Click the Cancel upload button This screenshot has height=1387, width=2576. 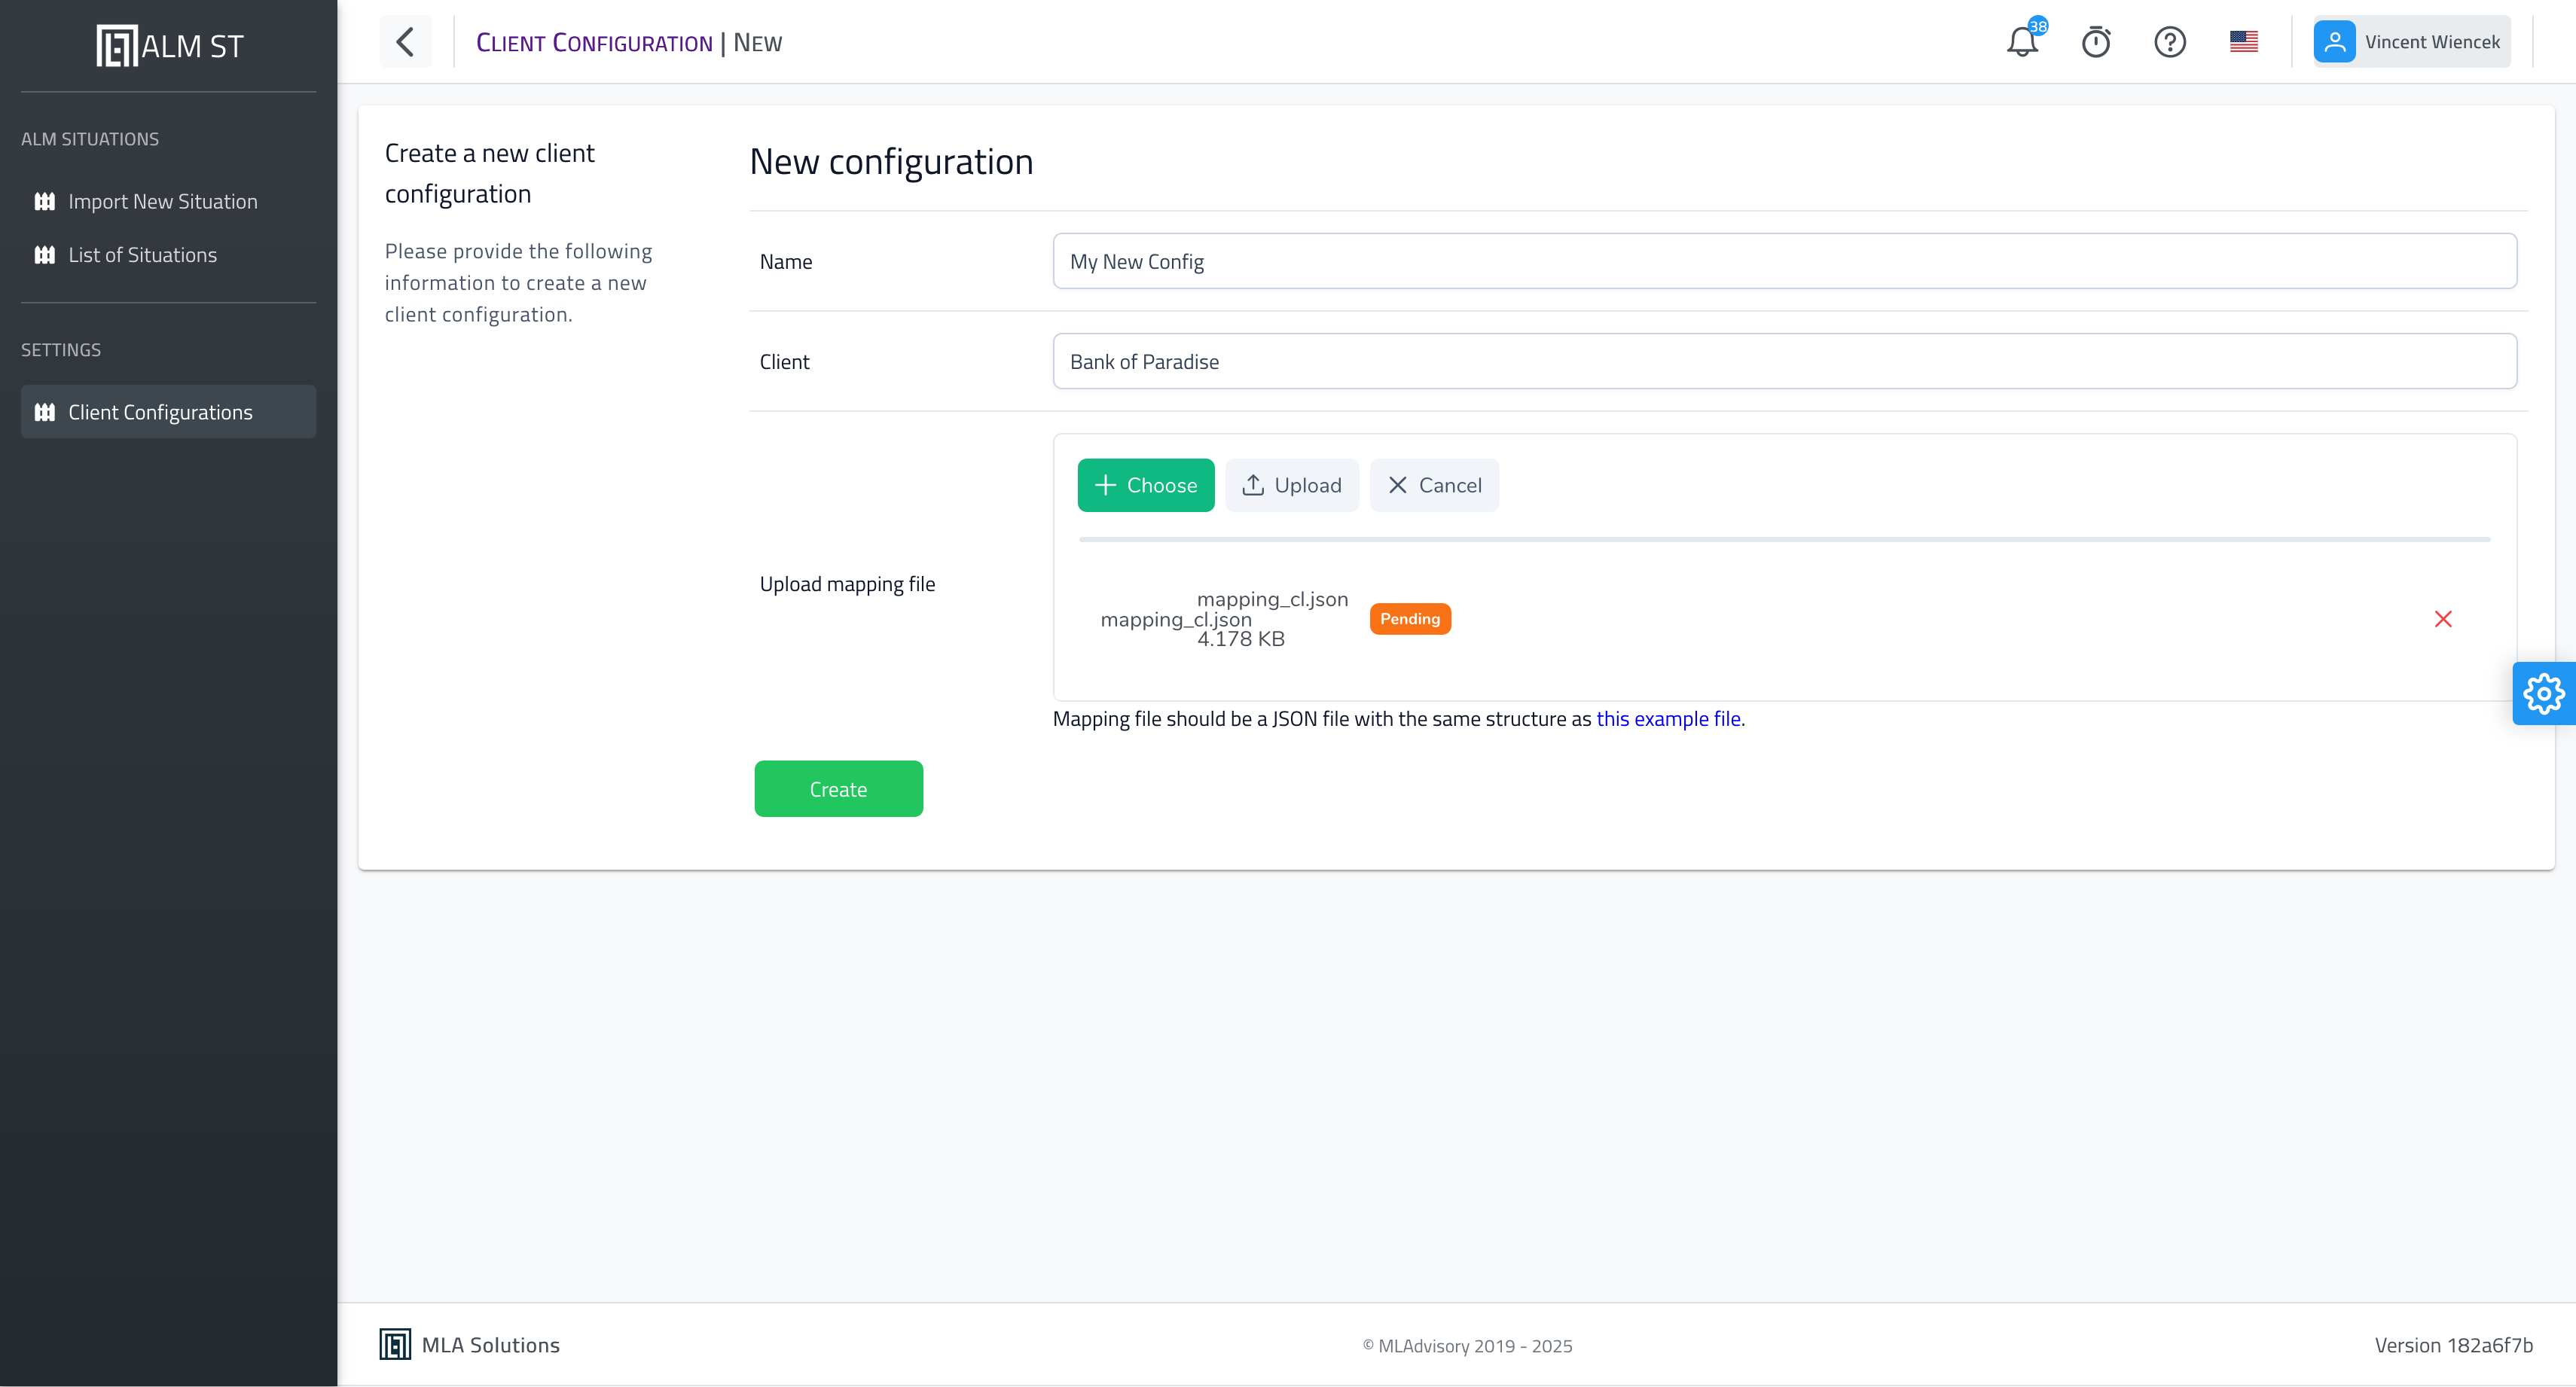coord(1434,485)
